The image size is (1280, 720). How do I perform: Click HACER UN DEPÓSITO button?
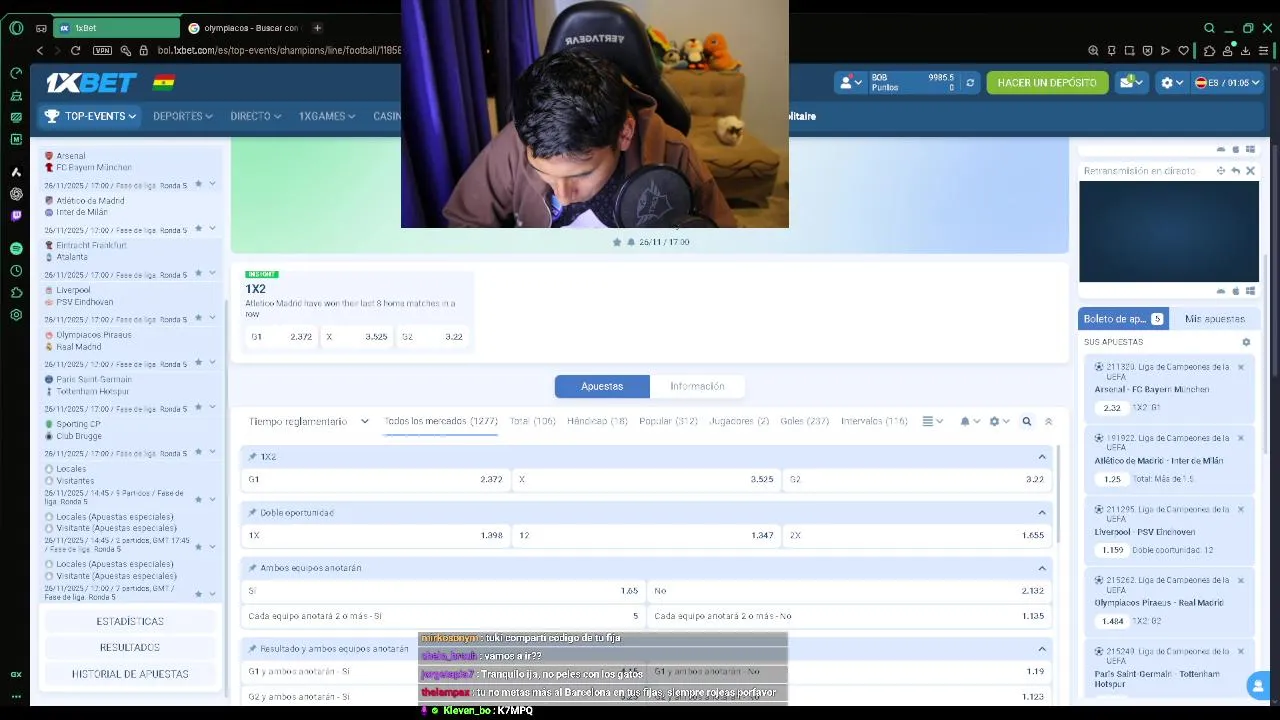[x=1047, y=83]
